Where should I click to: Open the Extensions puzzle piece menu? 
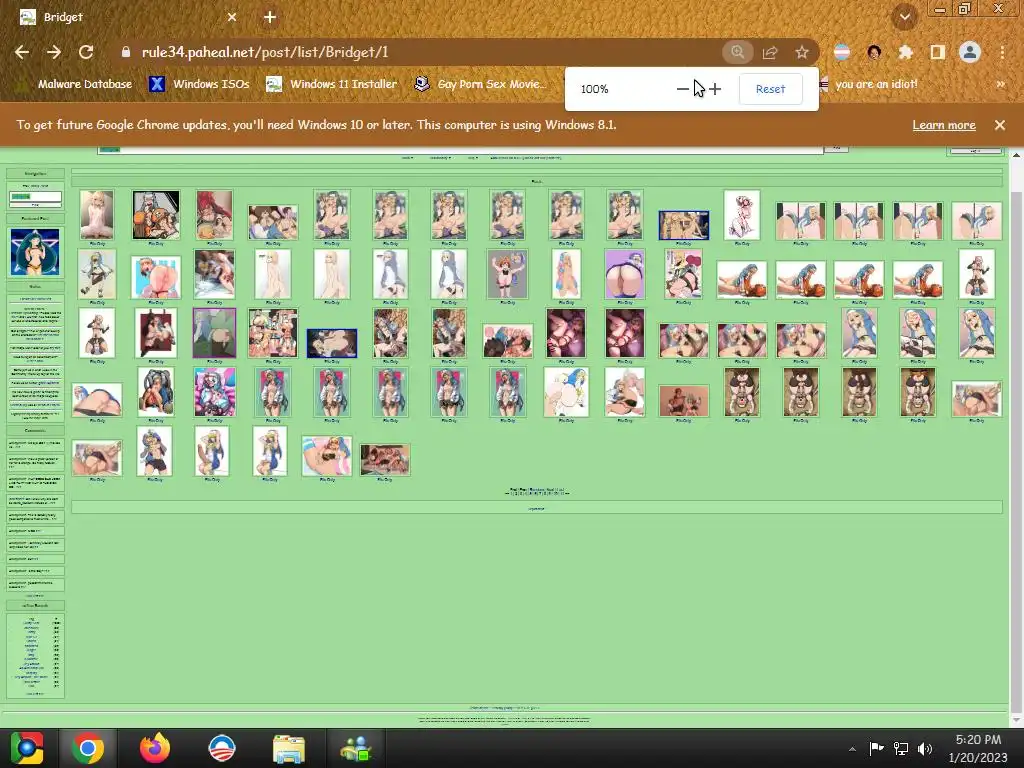(905, 52)
